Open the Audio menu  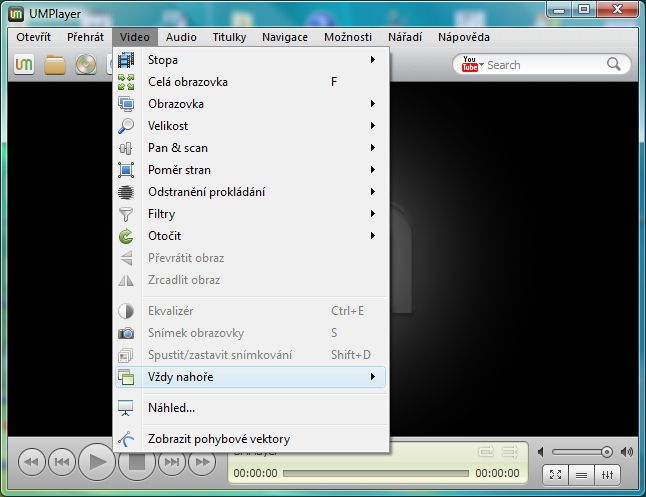[181, 37]
